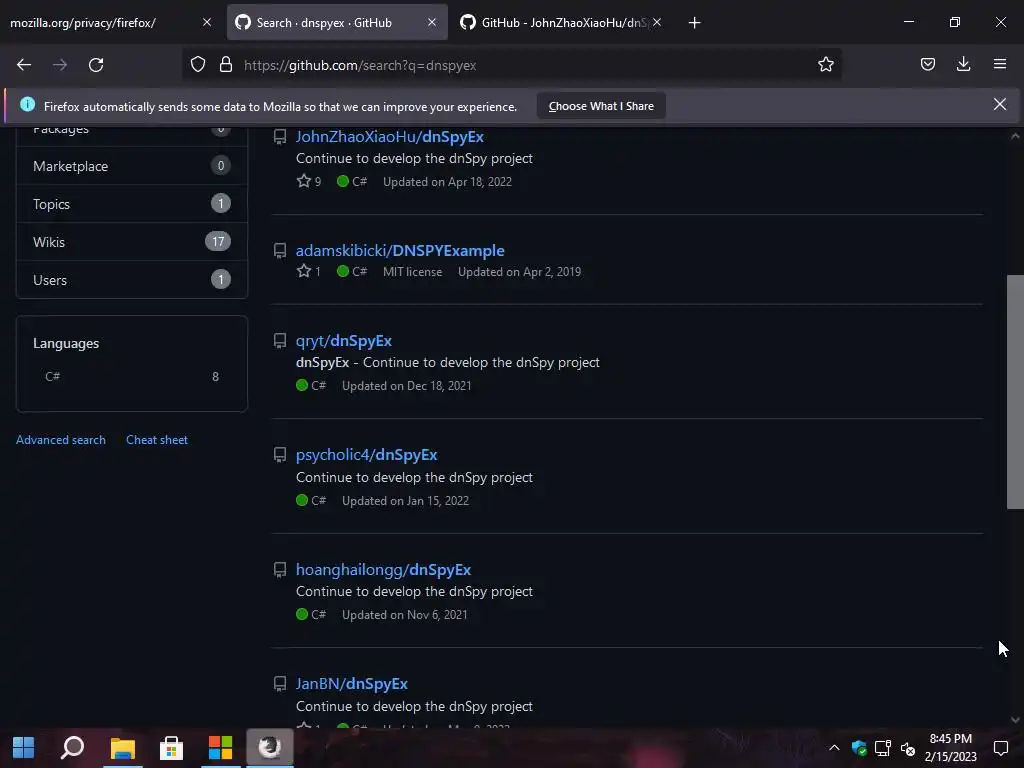
Task: Open Microsoft Store from taskbar
Action: [171, 747]
